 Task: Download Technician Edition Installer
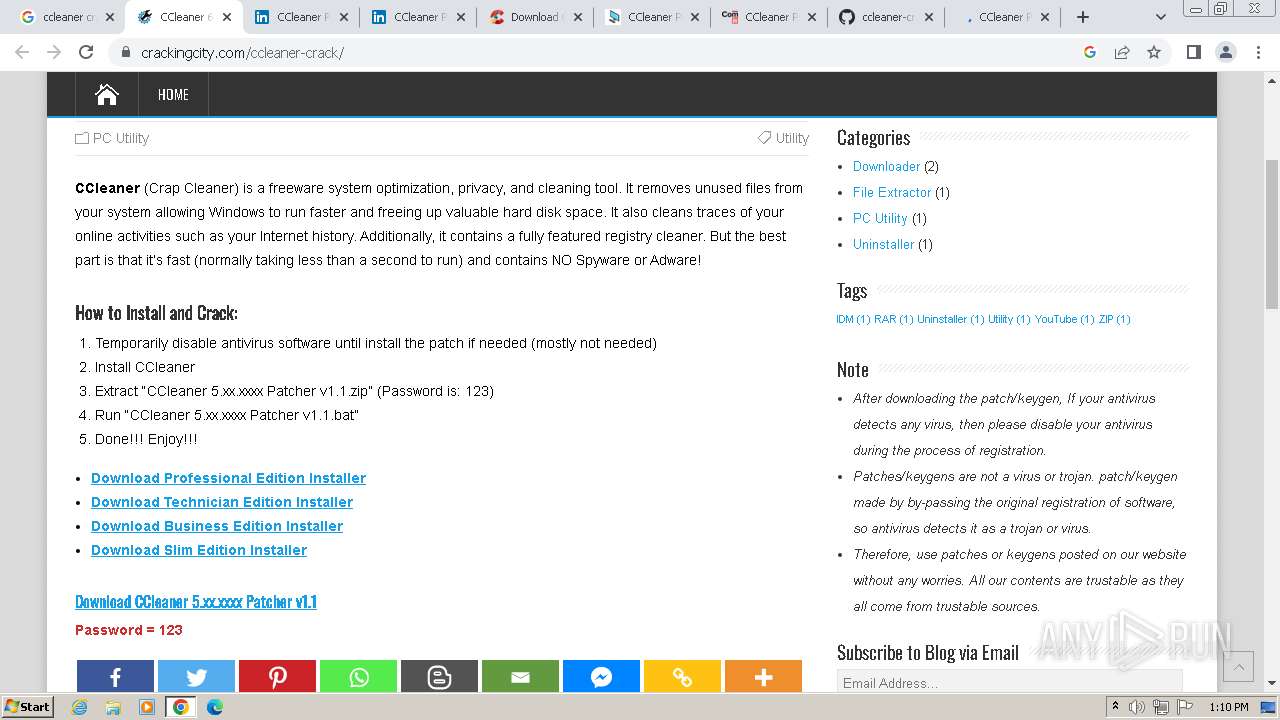pyautogui.click(x=222, y=502)
